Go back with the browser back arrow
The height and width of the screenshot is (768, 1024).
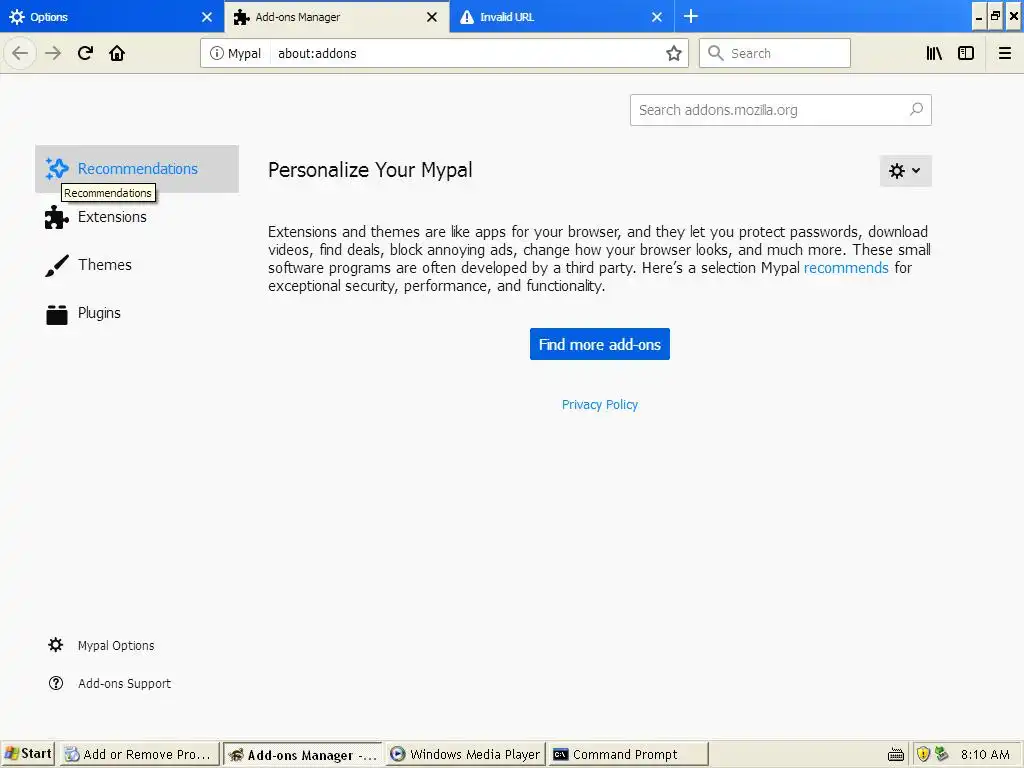[20, 53]
